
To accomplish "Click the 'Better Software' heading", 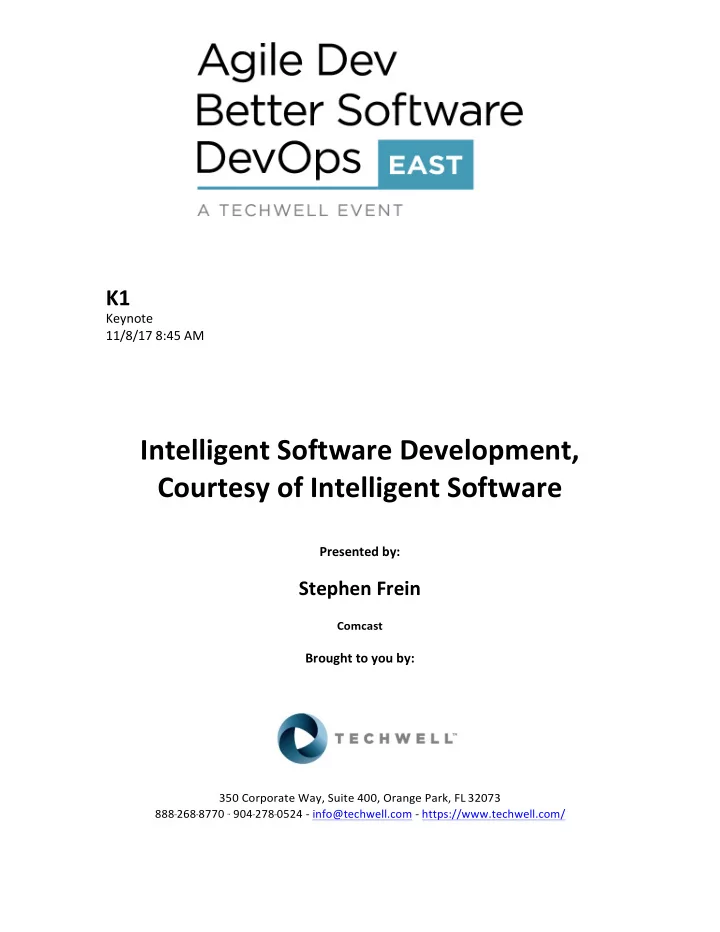I will click(x=359, y=110).
